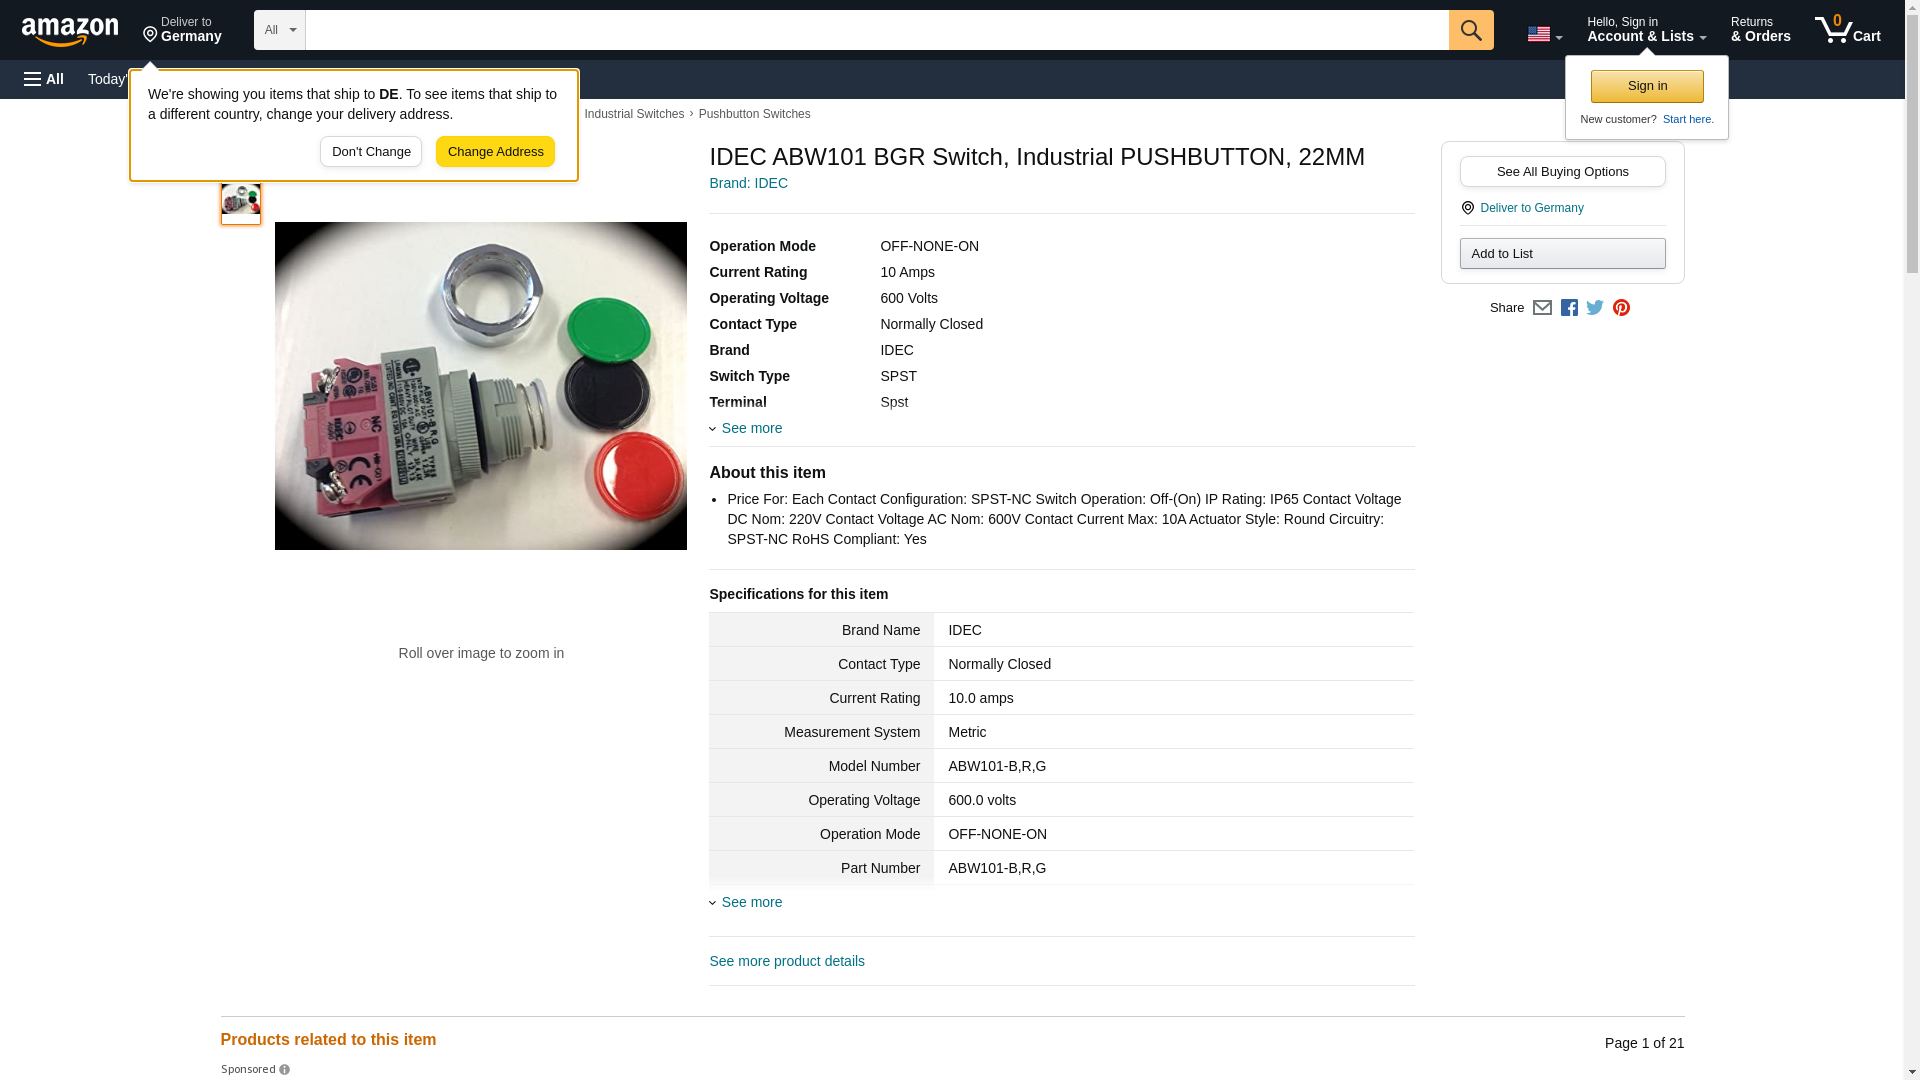Share product on Pinterest

coord(1621,308)
